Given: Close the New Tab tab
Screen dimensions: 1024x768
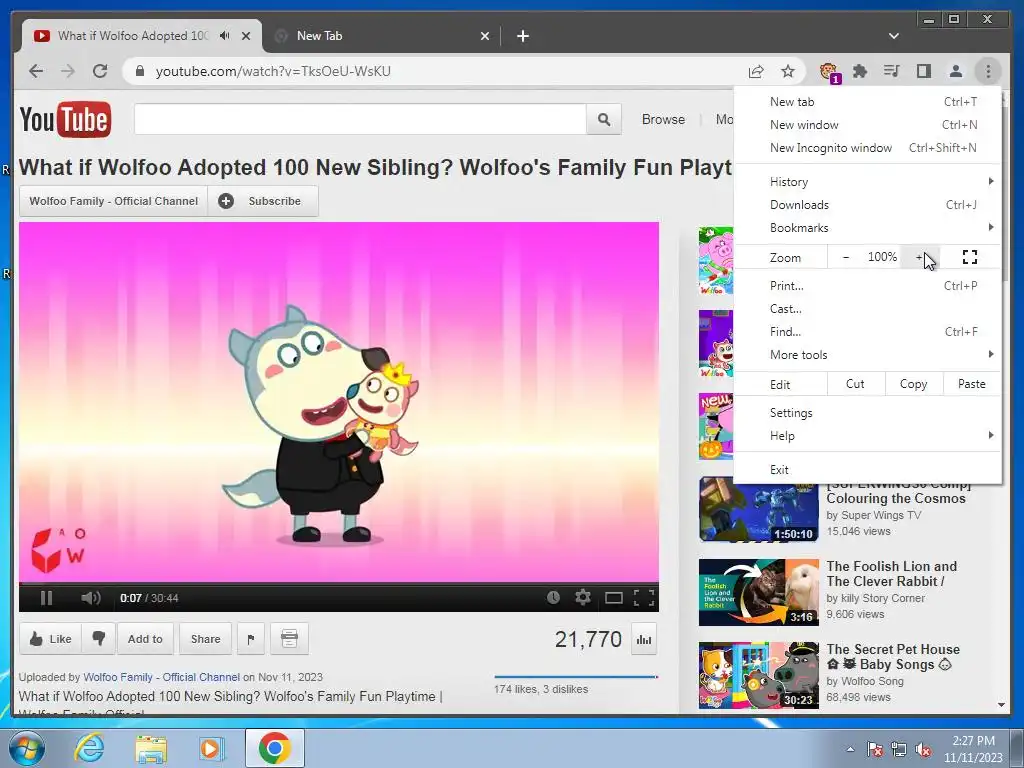Looking at the screenshot, I should (485, 36).
